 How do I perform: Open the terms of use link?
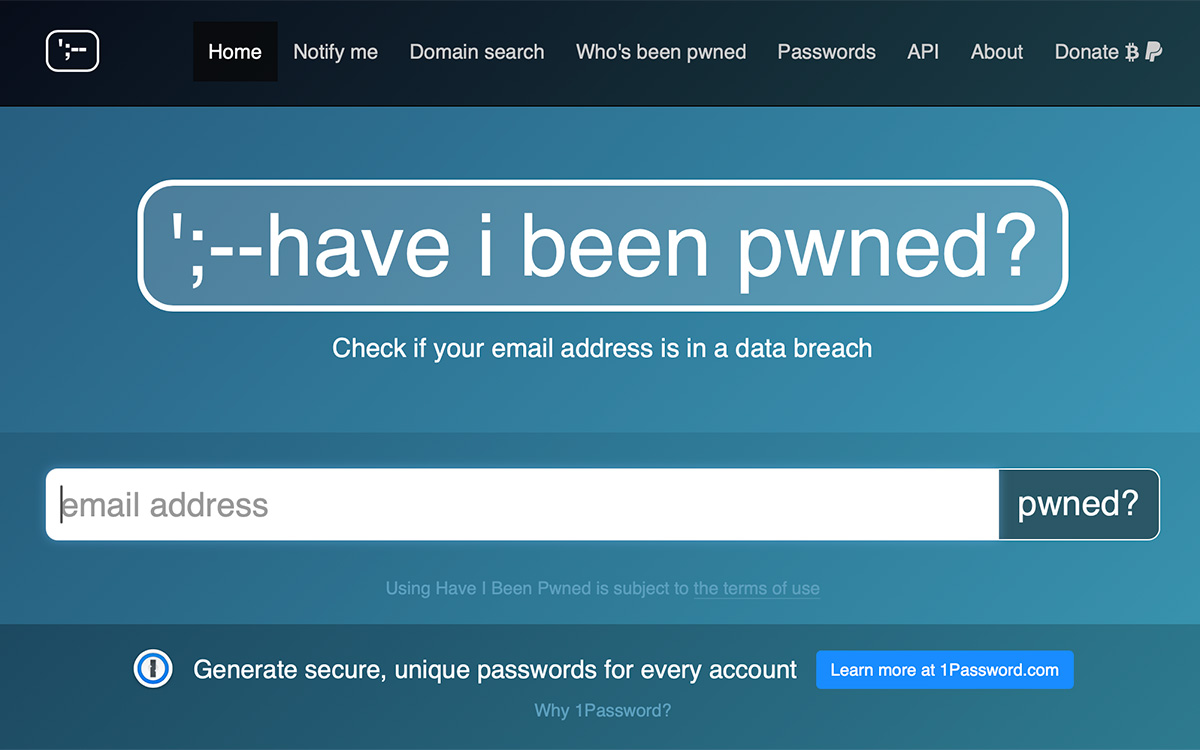click(x=756, y=588)
